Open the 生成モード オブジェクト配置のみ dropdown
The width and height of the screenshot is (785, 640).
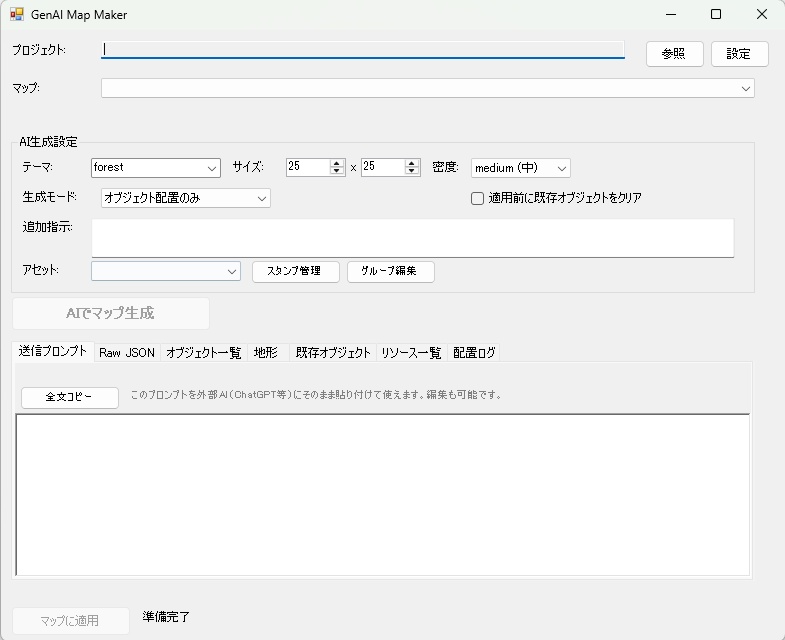pyautogui.click(x=186, y=198)
